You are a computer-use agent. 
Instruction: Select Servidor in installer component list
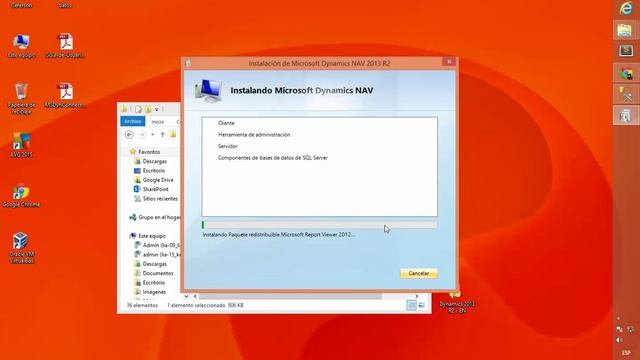227,146
